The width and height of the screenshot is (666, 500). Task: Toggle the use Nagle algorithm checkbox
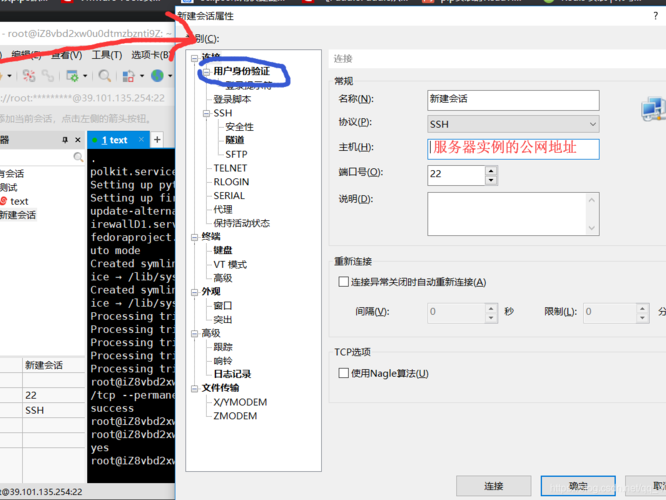[x=343, y=373]
